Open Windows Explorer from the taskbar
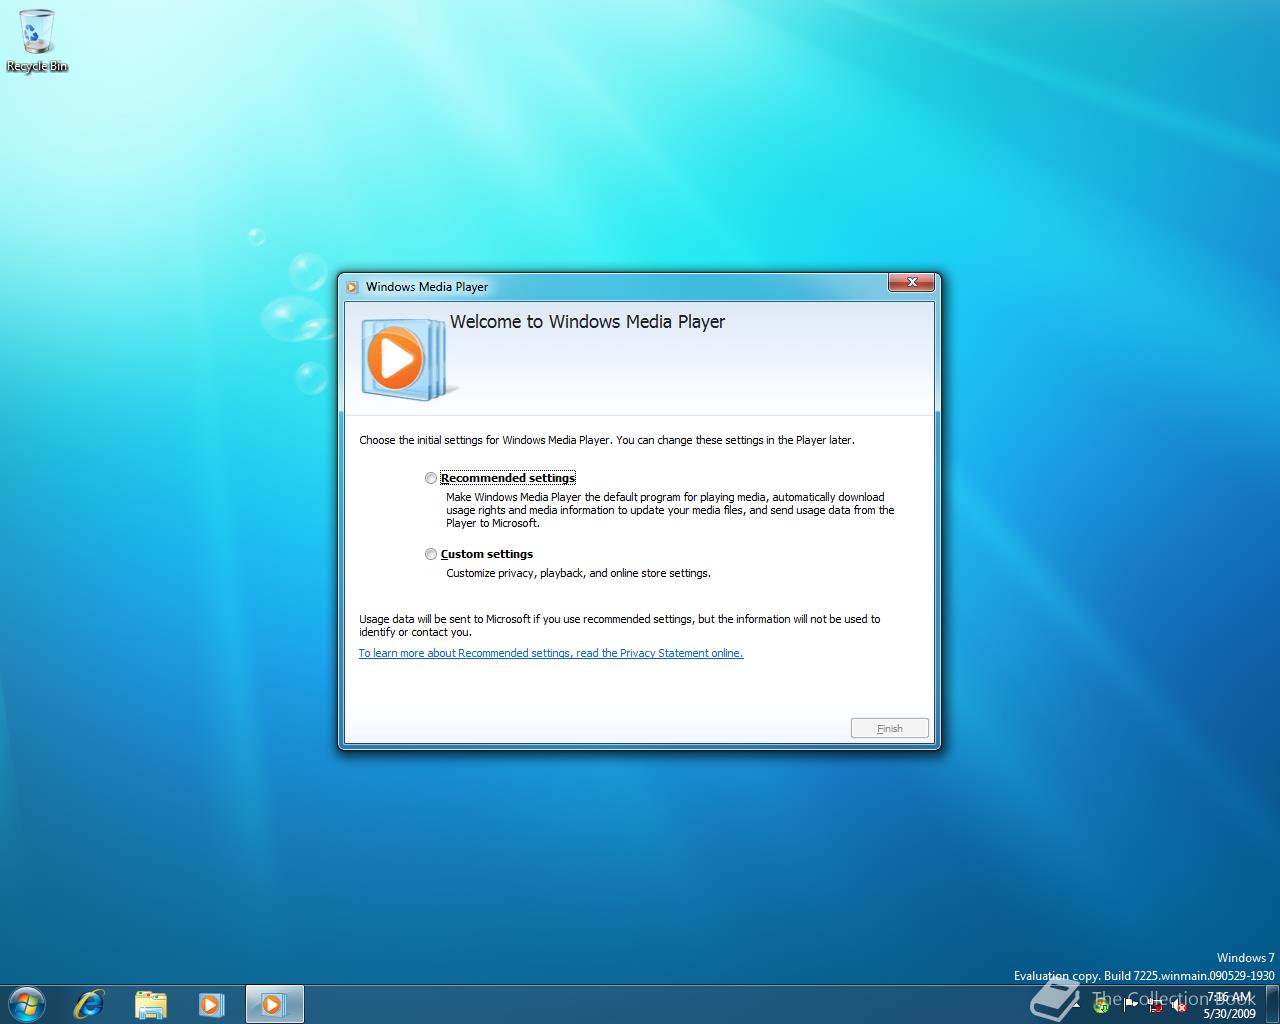This screenshot has height=1024, width=1280. pyautogui.click(x=150, y=1004)
